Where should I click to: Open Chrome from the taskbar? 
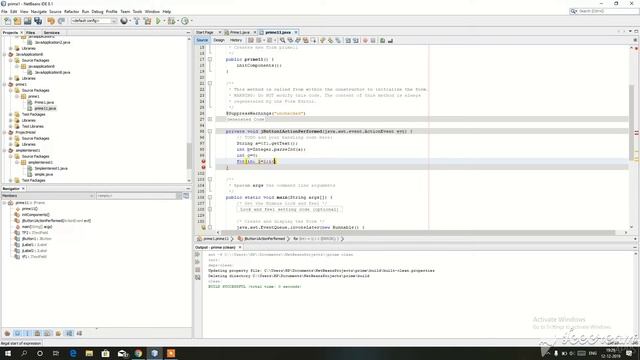(138, 353)
